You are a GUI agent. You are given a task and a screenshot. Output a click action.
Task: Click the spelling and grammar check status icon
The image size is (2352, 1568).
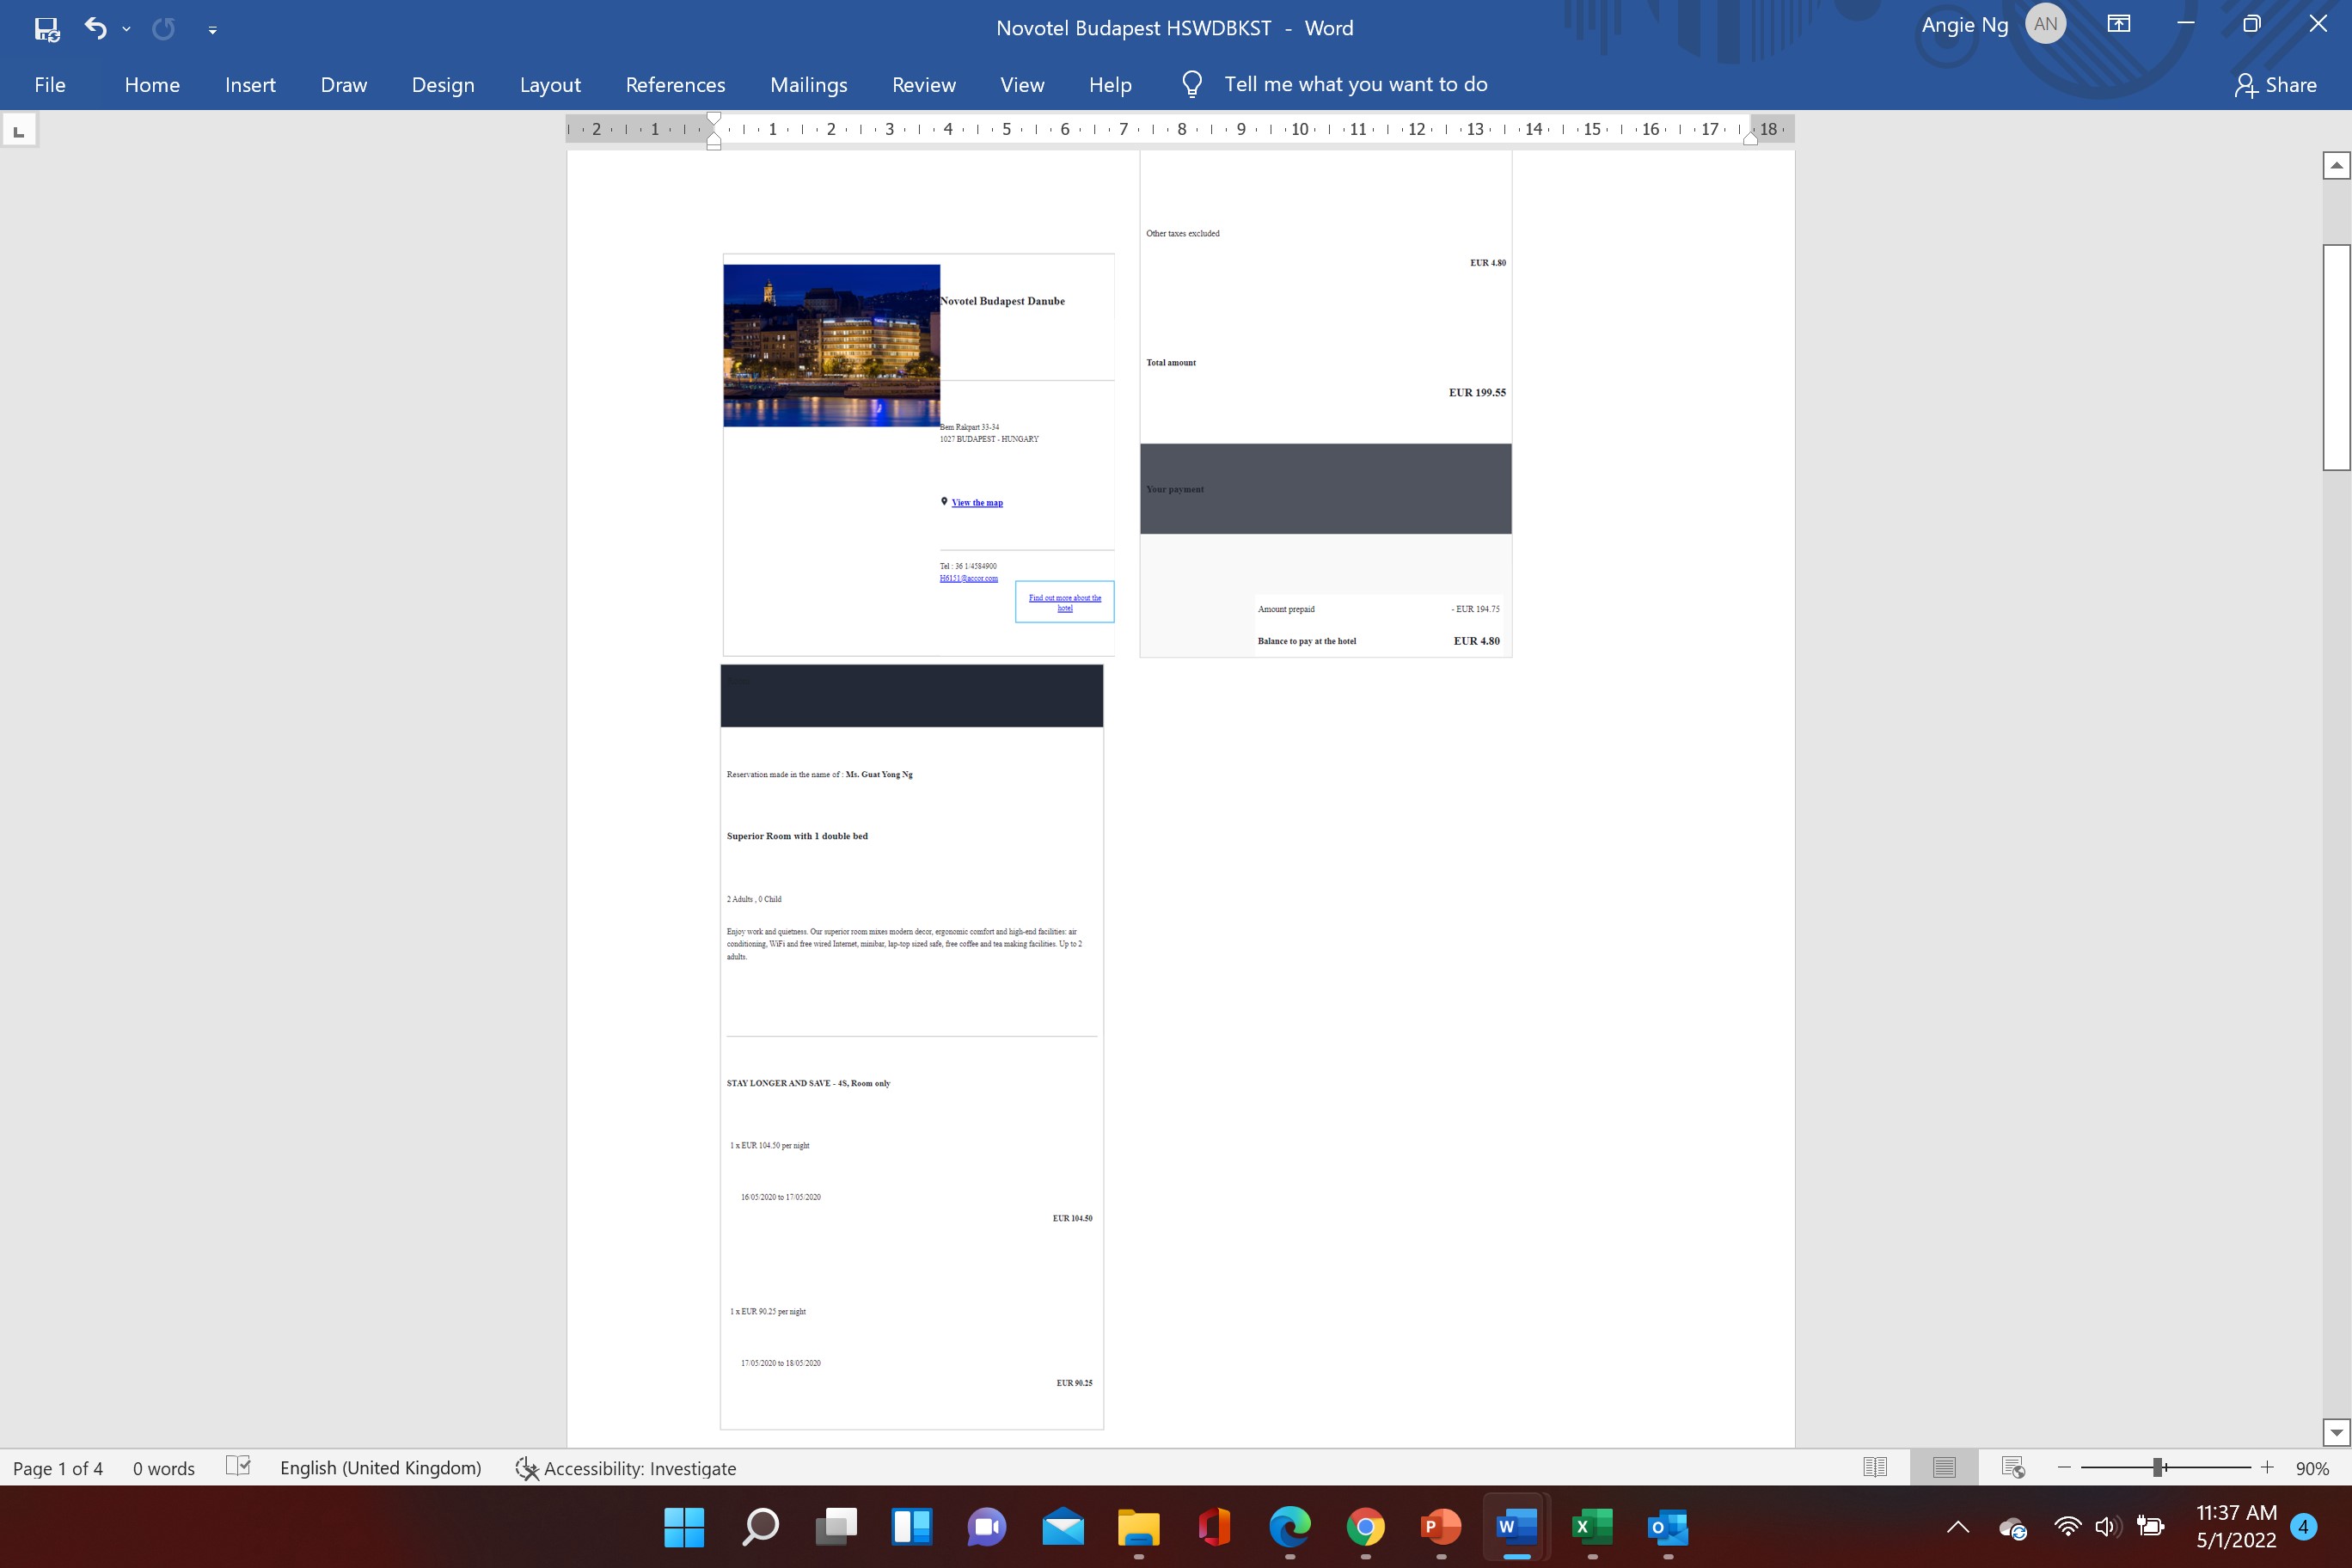238,1467
